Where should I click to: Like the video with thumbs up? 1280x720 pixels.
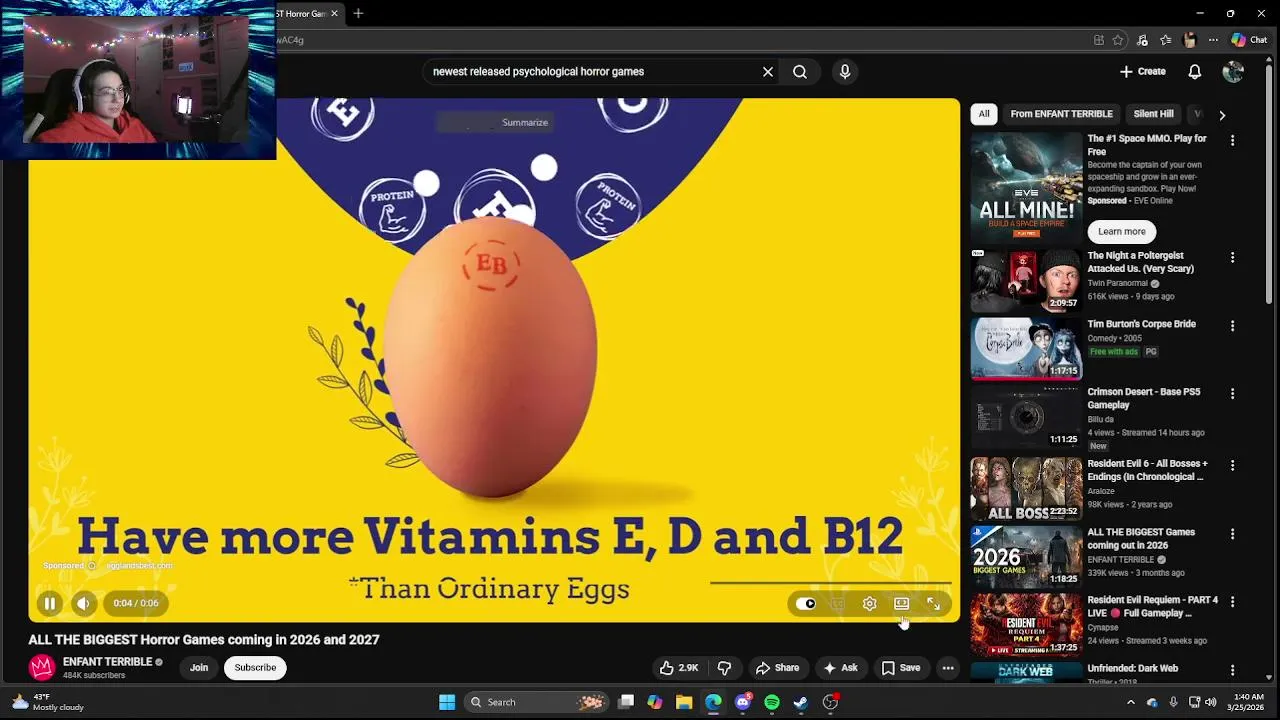tap(679, 668)
